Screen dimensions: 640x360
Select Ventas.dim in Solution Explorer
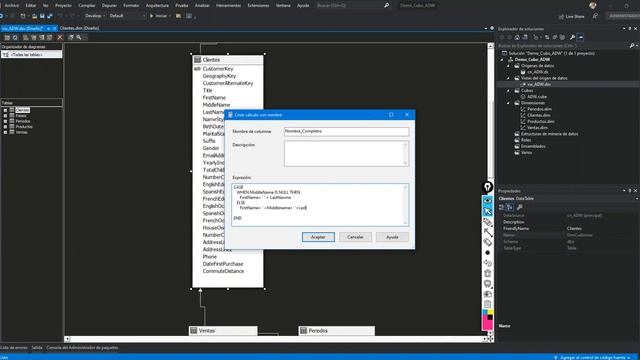pos(537,128)
